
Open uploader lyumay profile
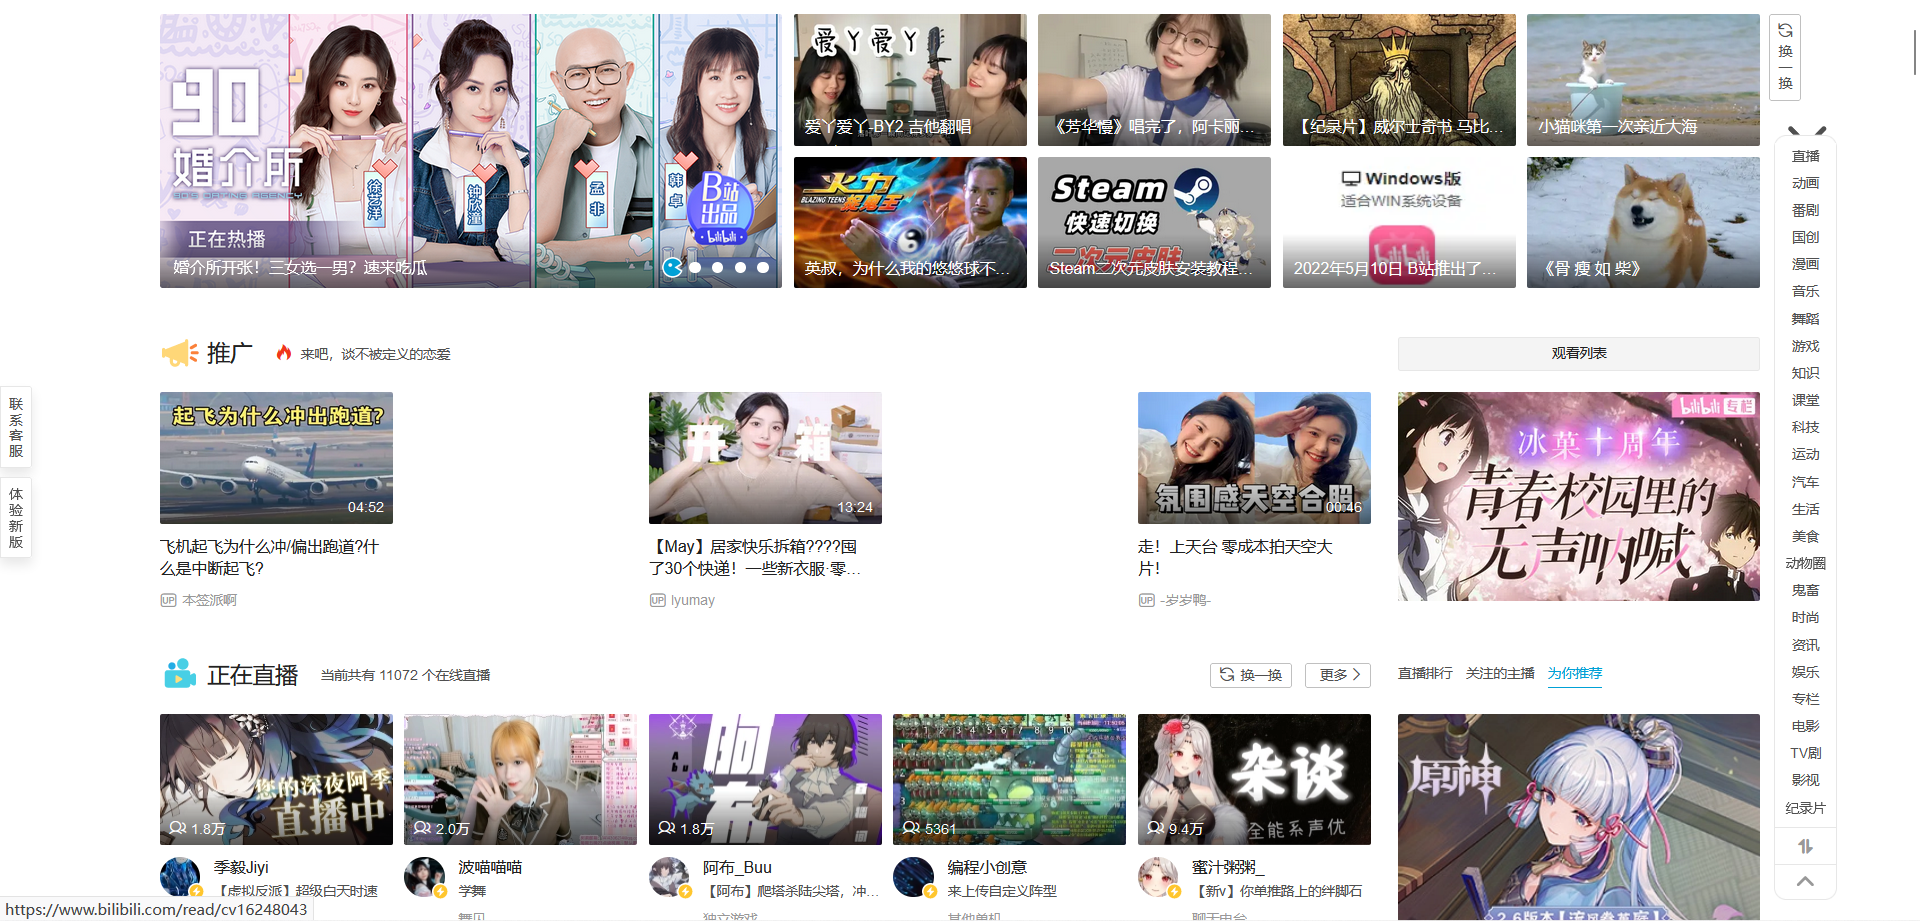692,600
